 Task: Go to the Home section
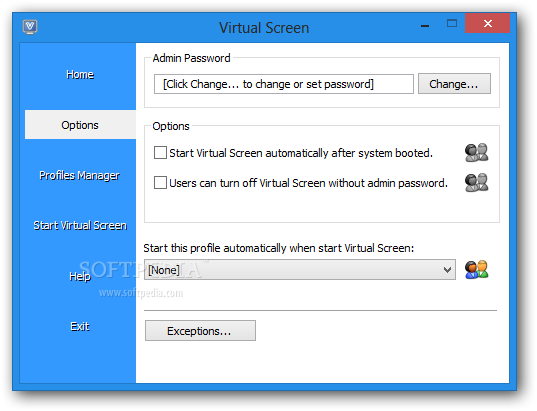(x=80, y=74)
